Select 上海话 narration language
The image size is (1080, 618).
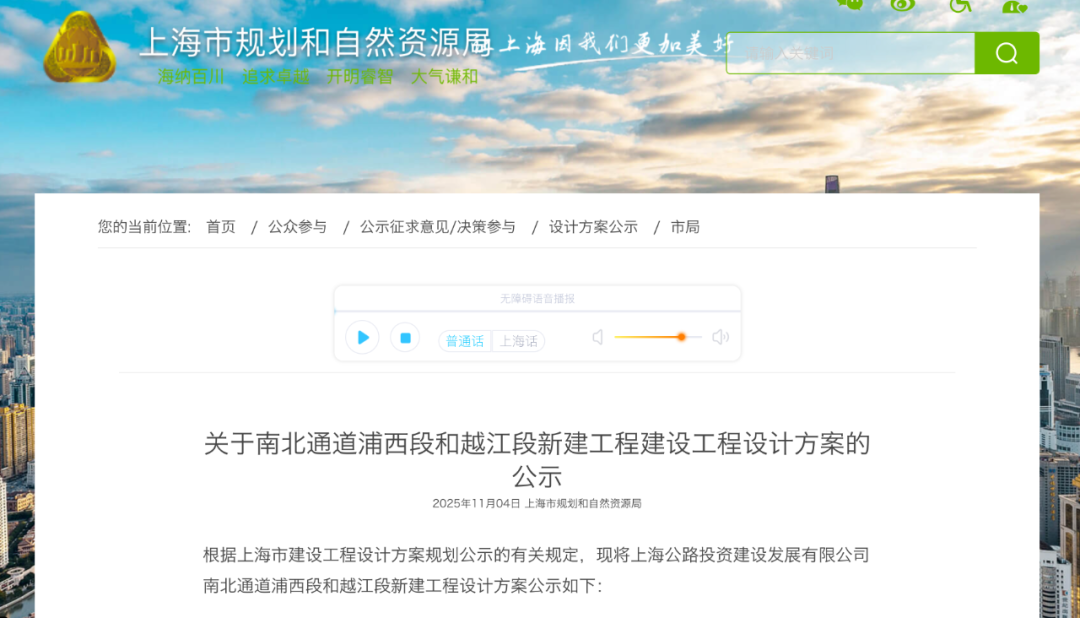point(519,341)
